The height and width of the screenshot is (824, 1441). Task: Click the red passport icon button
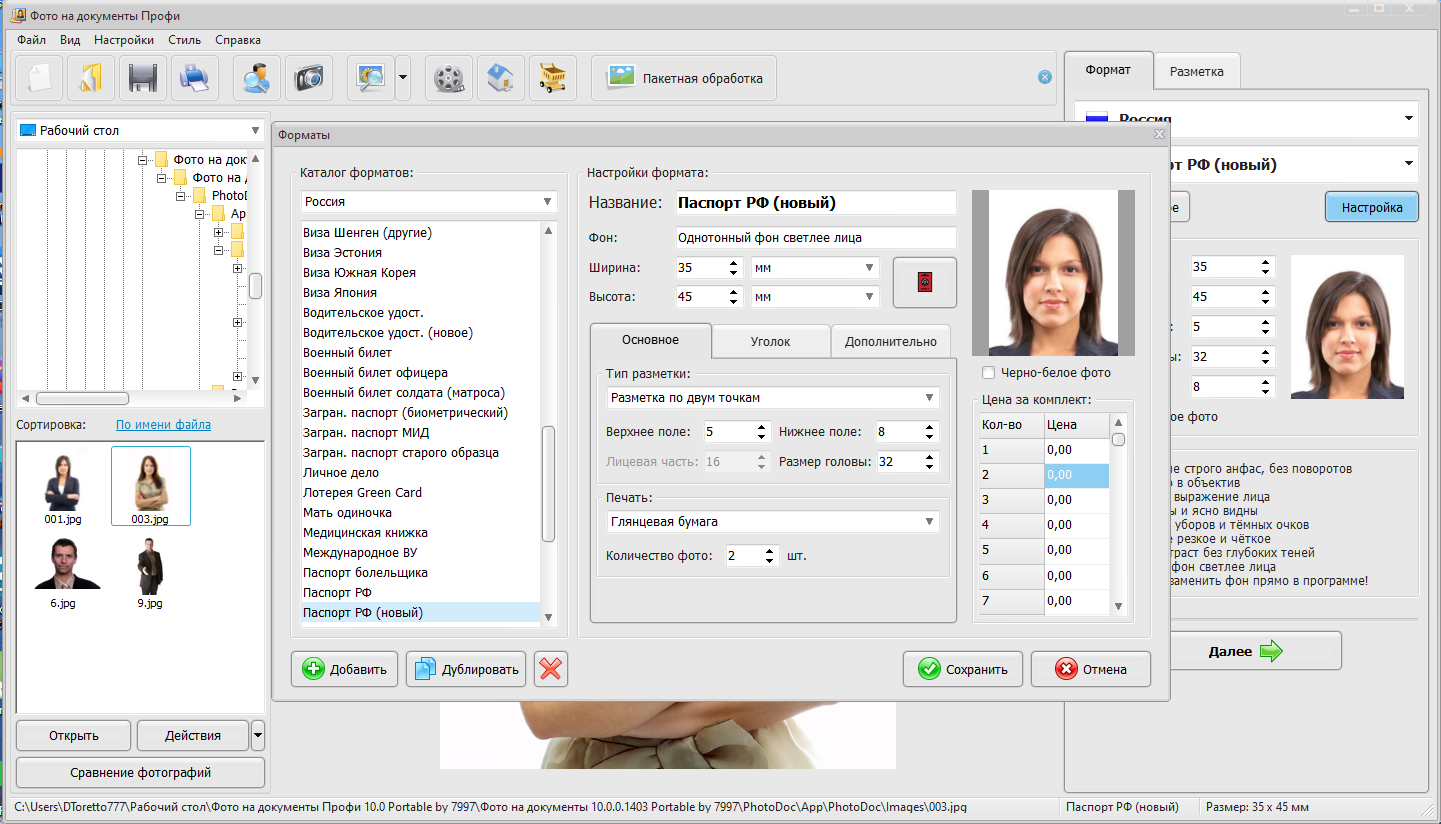click(925, 283)
